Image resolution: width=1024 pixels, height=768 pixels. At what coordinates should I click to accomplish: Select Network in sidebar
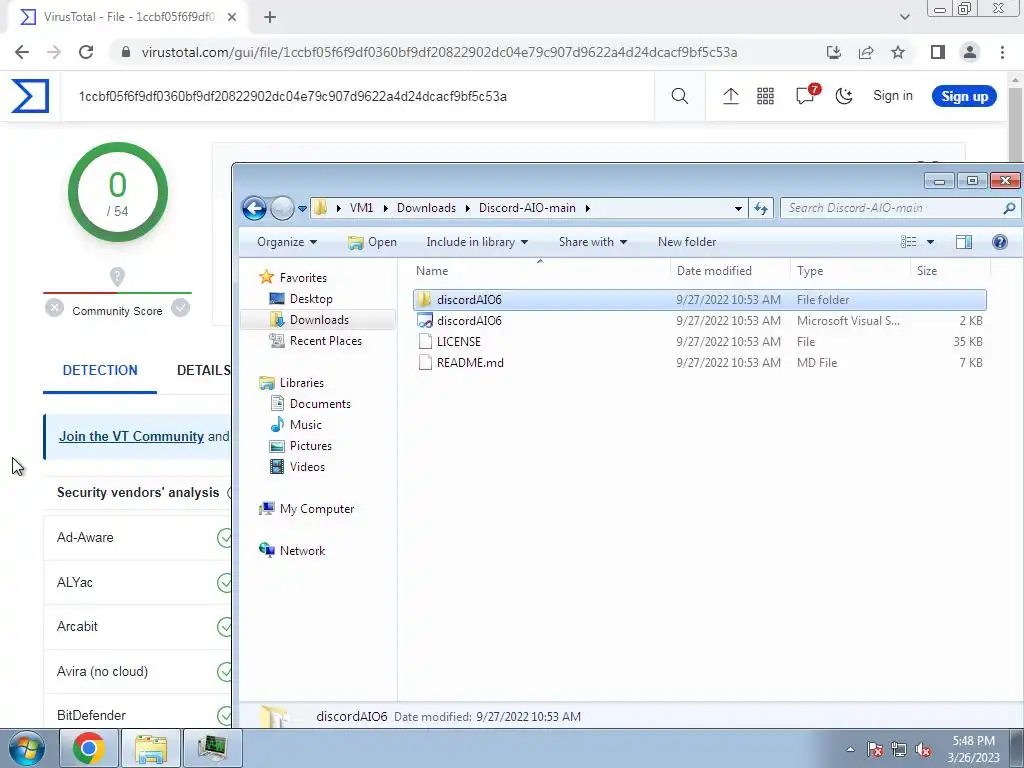coord(302,551)
